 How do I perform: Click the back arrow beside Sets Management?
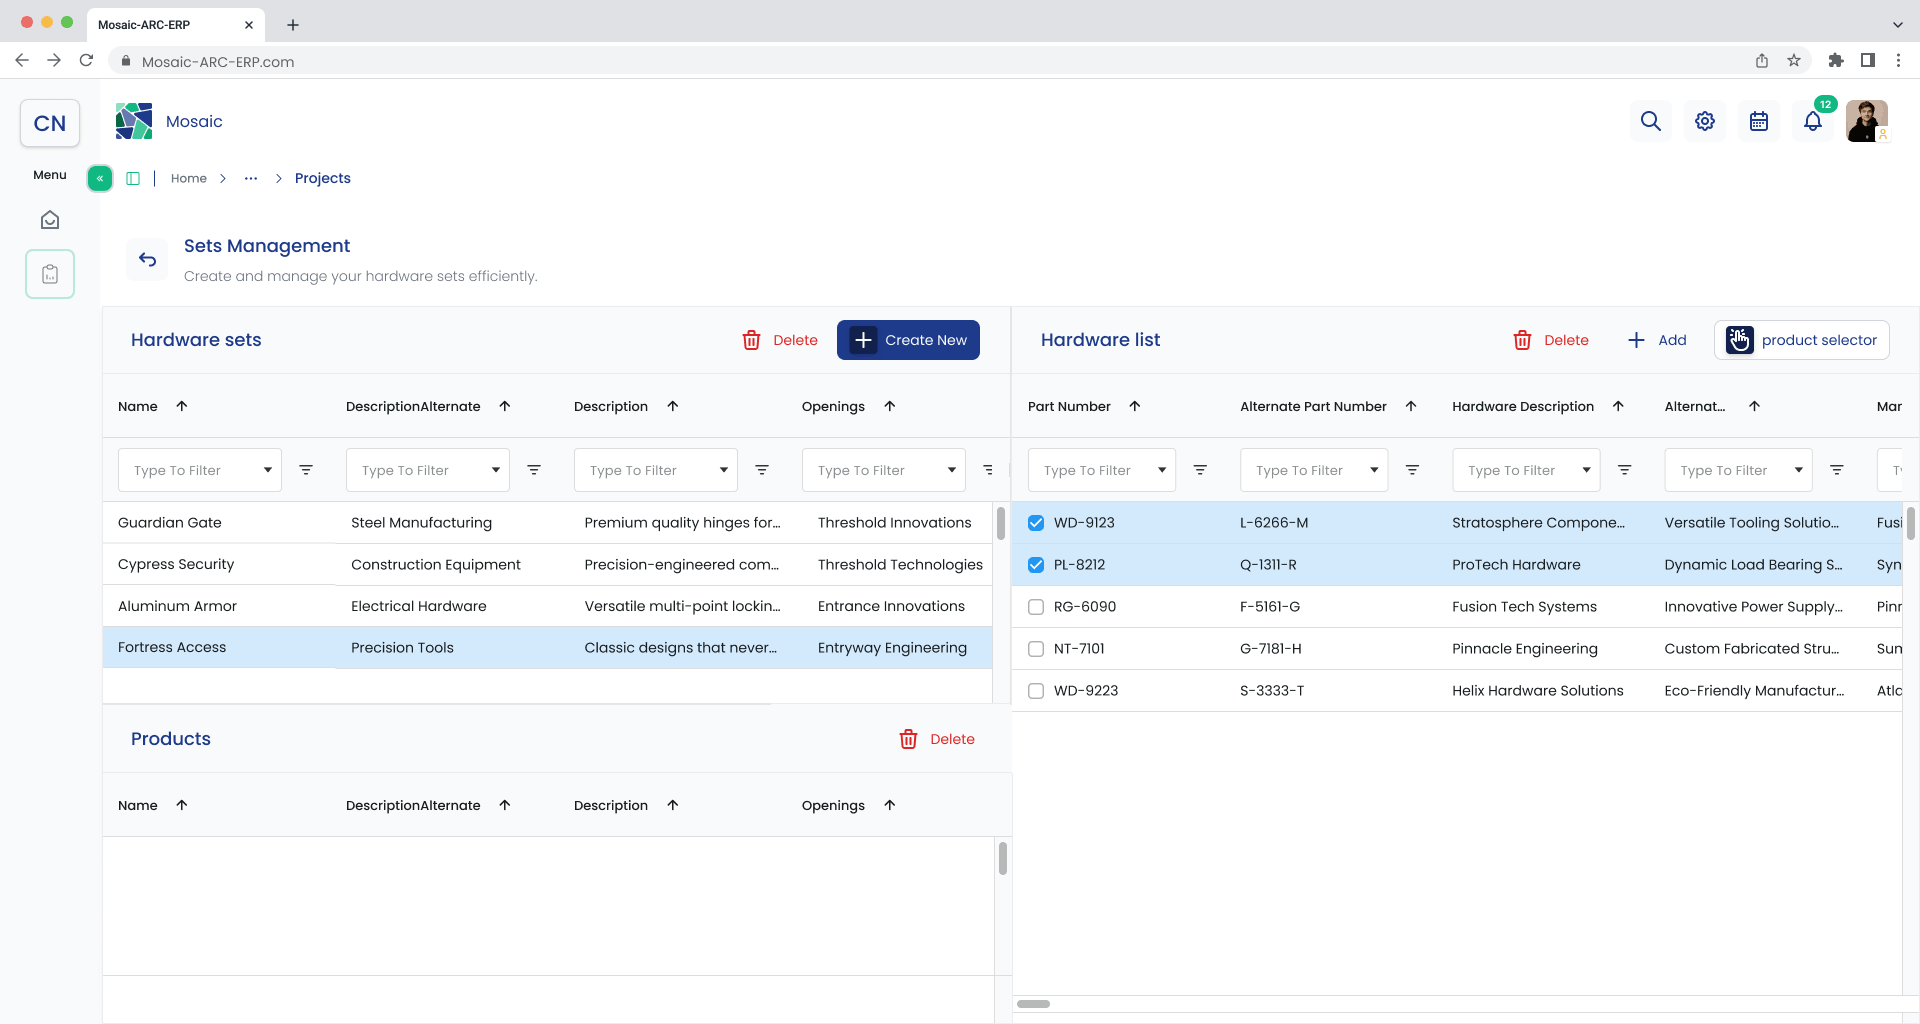pyautogui.click(x=148, y=260)
